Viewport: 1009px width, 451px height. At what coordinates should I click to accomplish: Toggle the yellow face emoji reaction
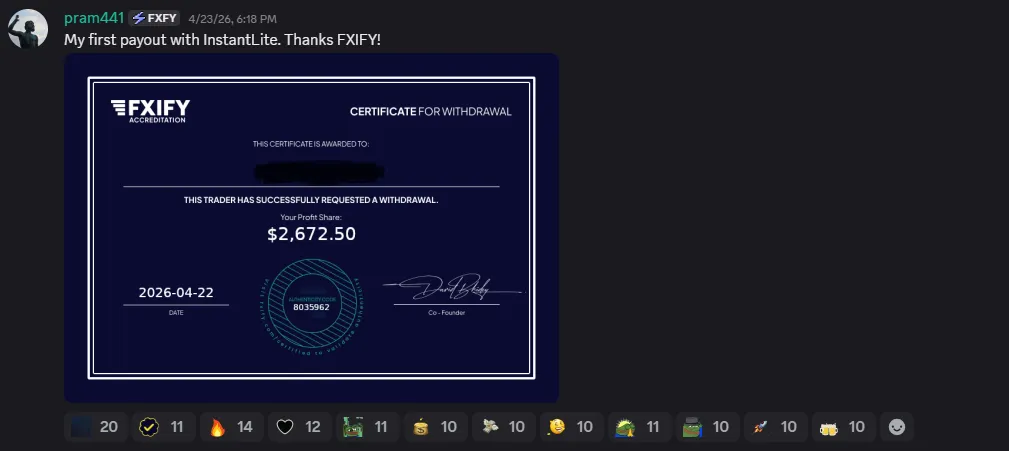[x=571, y=427]
